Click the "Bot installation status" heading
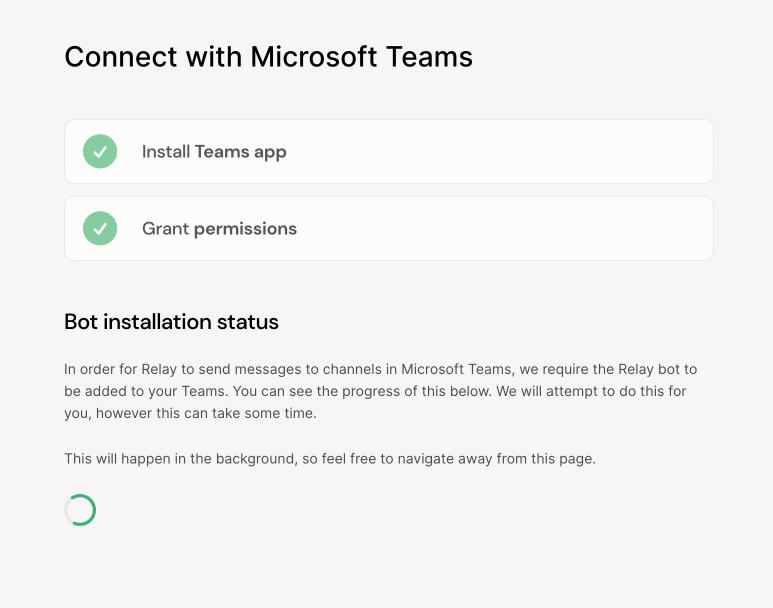773x608 pixels. (171, 322)
